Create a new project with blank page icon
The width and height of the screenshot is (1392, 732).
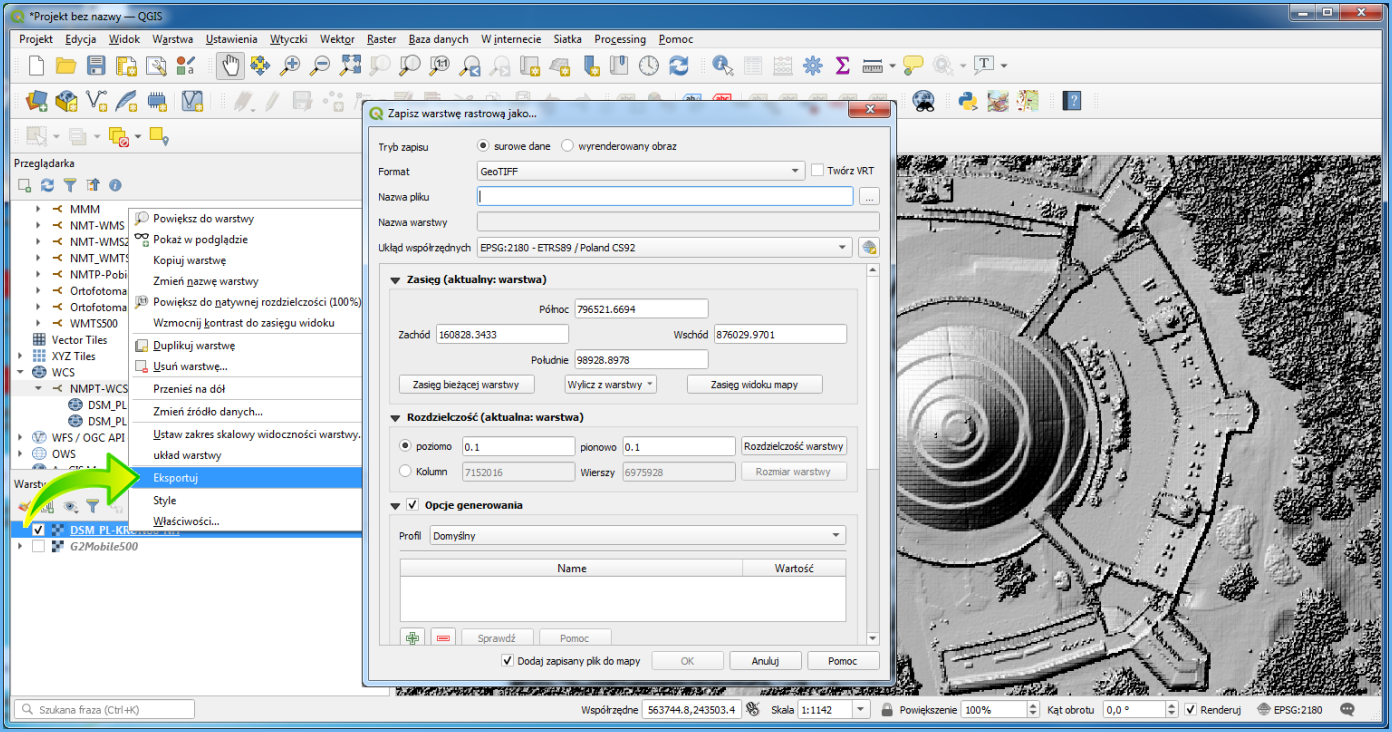(36, 66)
